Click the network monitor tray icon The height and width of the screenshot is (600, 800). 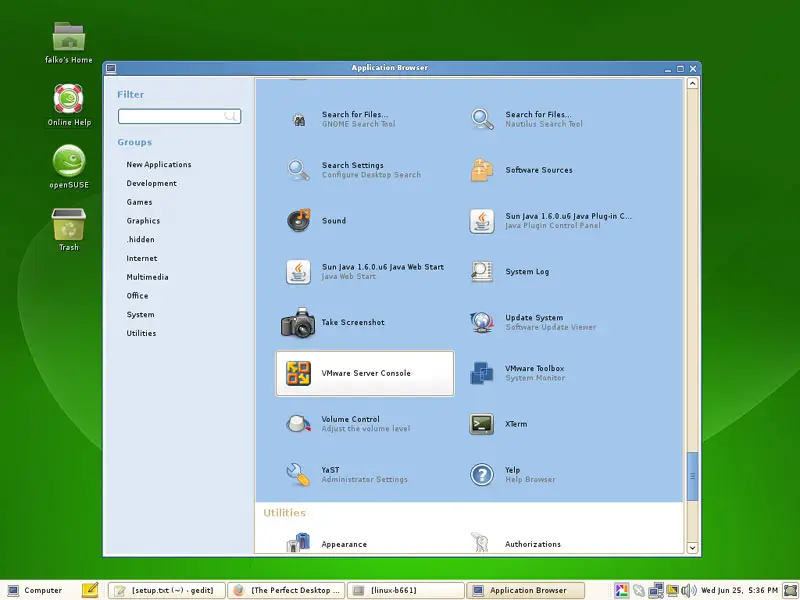656,590
